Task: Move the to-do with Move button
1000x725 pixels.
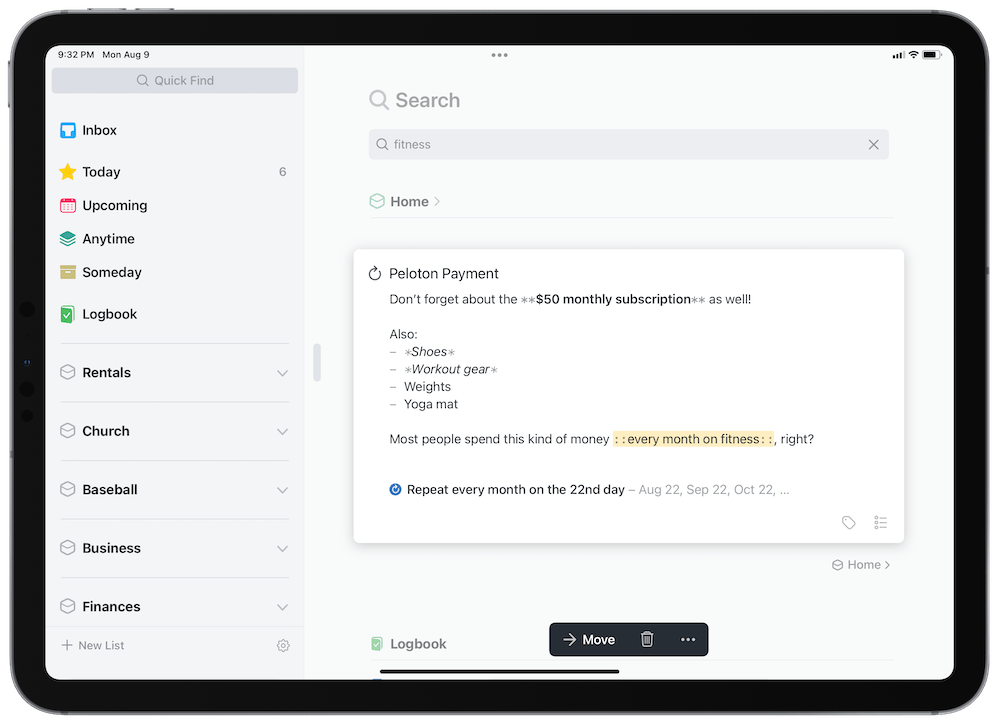Action: coord(589,640)
